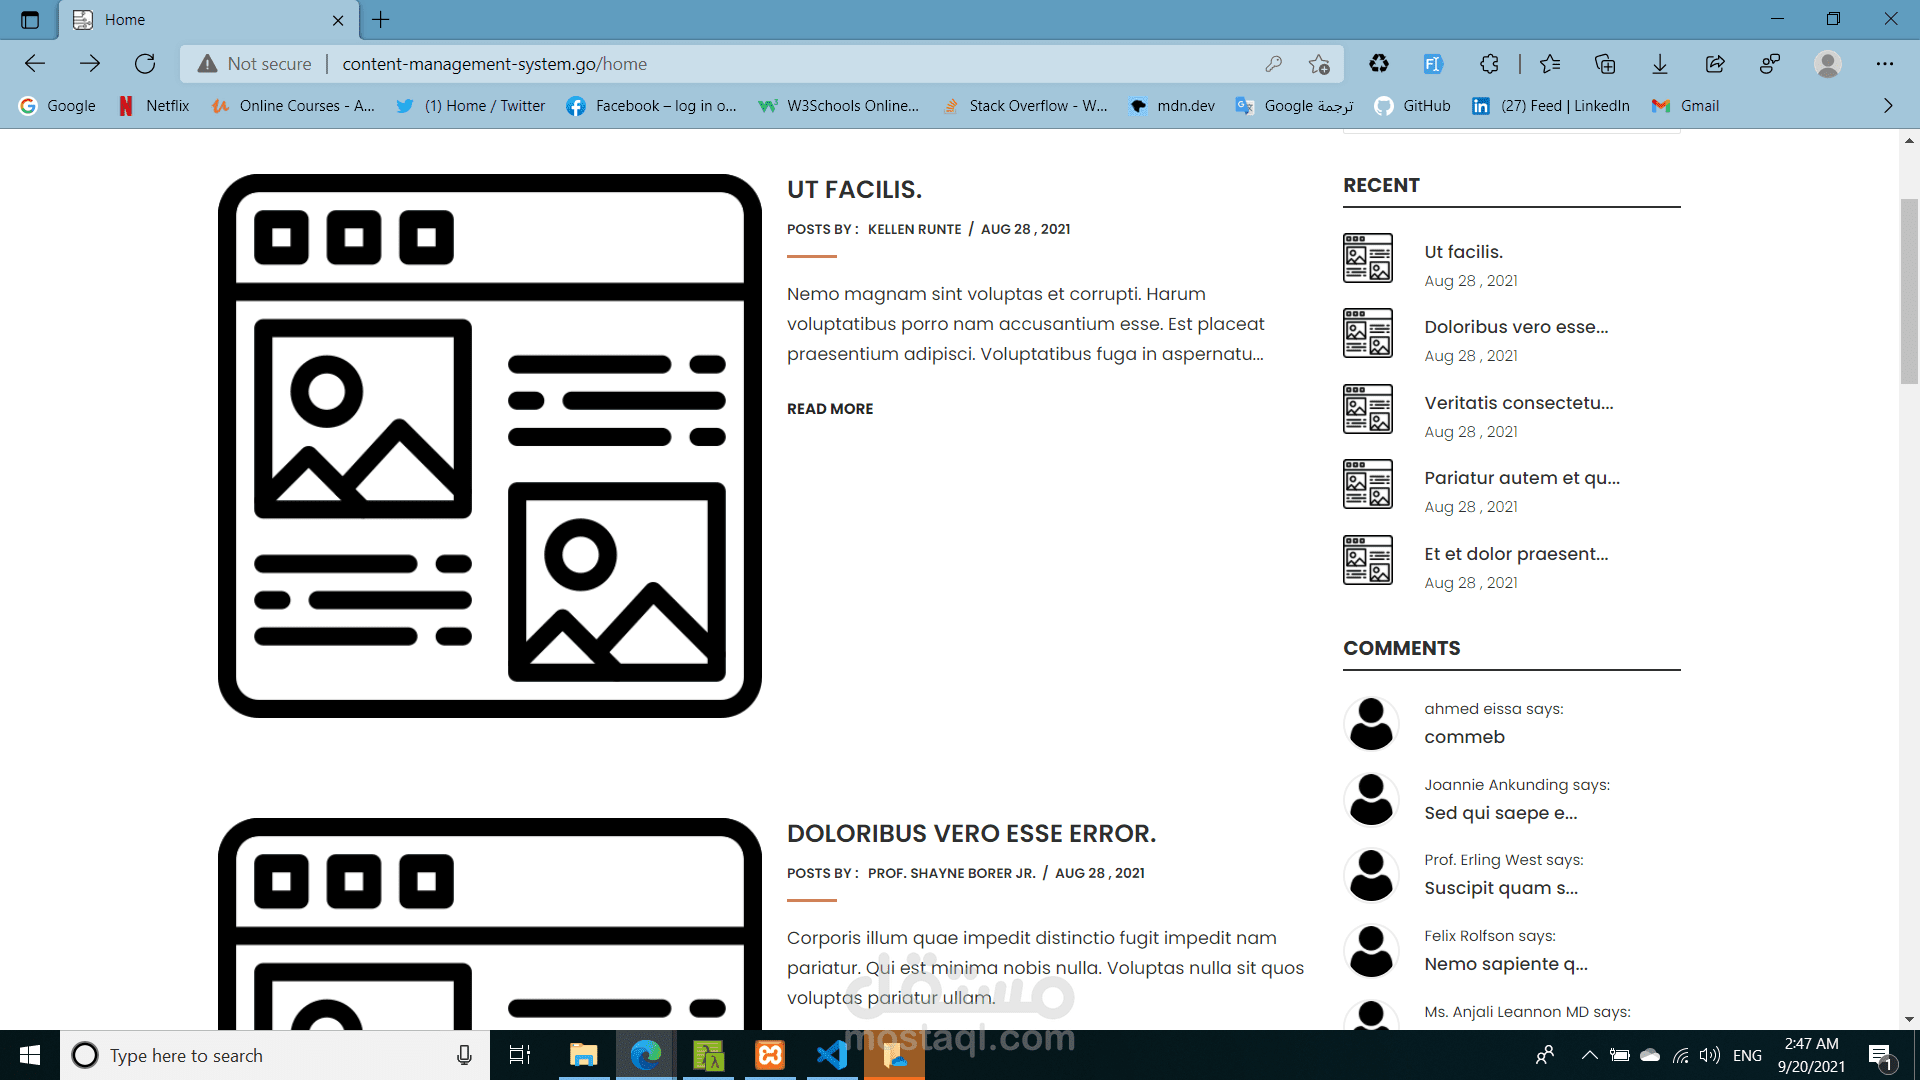Open a new browser tab

tap(381, 19)
